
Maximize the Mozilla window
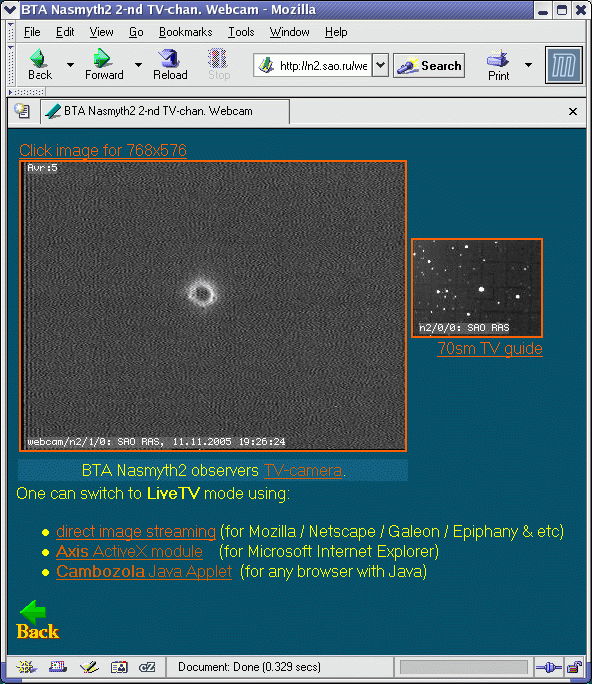pyautogui.click(x=562, y=10)
